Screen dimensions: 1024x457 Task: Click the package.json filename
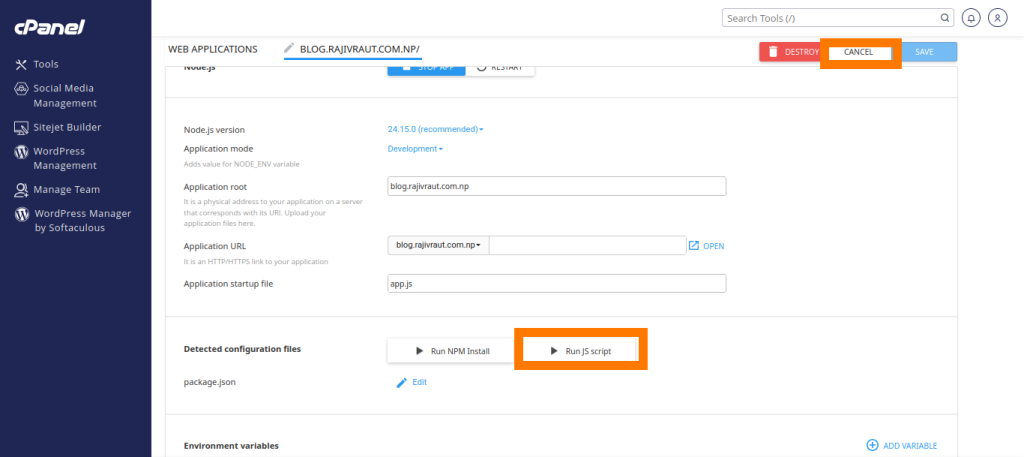[210, 383]
